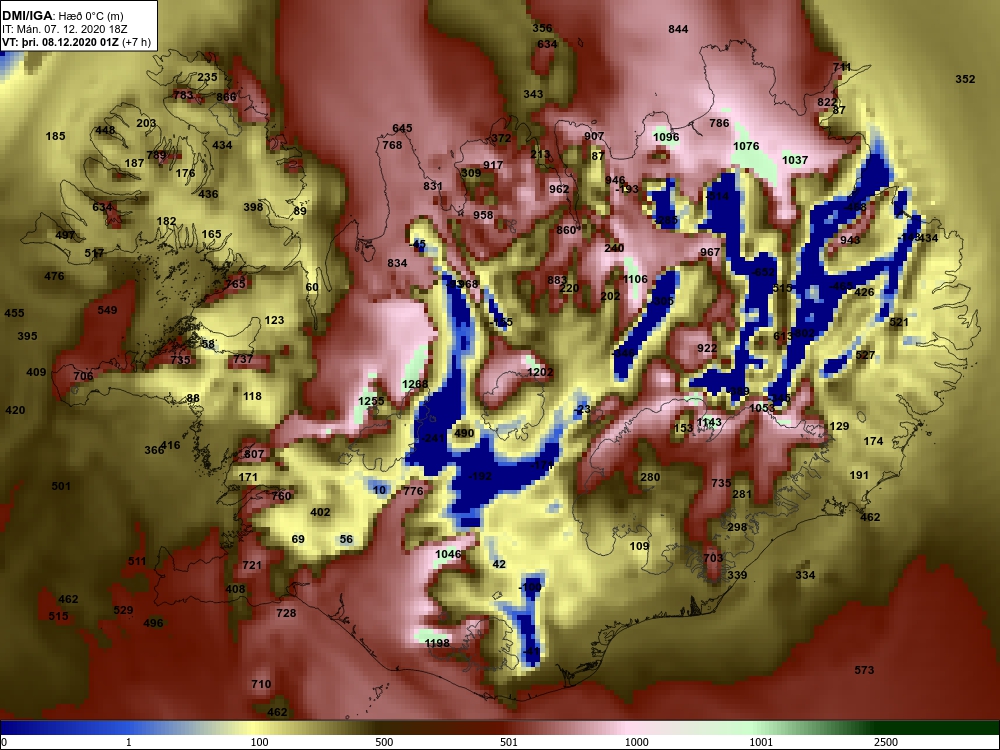This screenshot has width=1000, height=750.
Task: Click the map value '807'
Action: pyautogui.click(x=254, y=454)
